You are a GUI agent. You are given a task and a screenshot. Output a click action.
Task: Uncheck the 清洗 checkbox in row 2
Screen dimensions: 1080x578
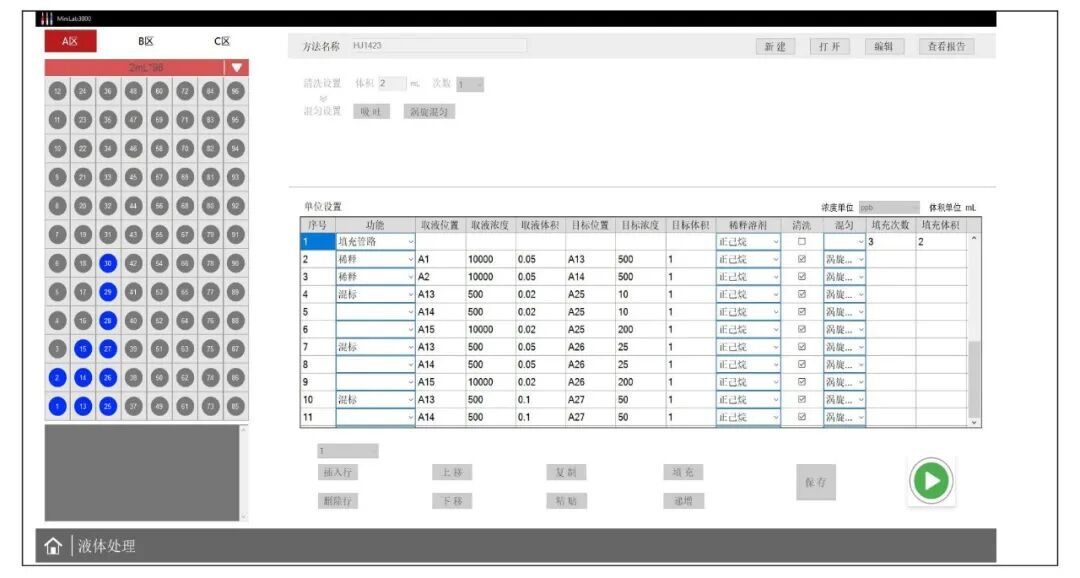pyautogui.click(x=801, y=259)
